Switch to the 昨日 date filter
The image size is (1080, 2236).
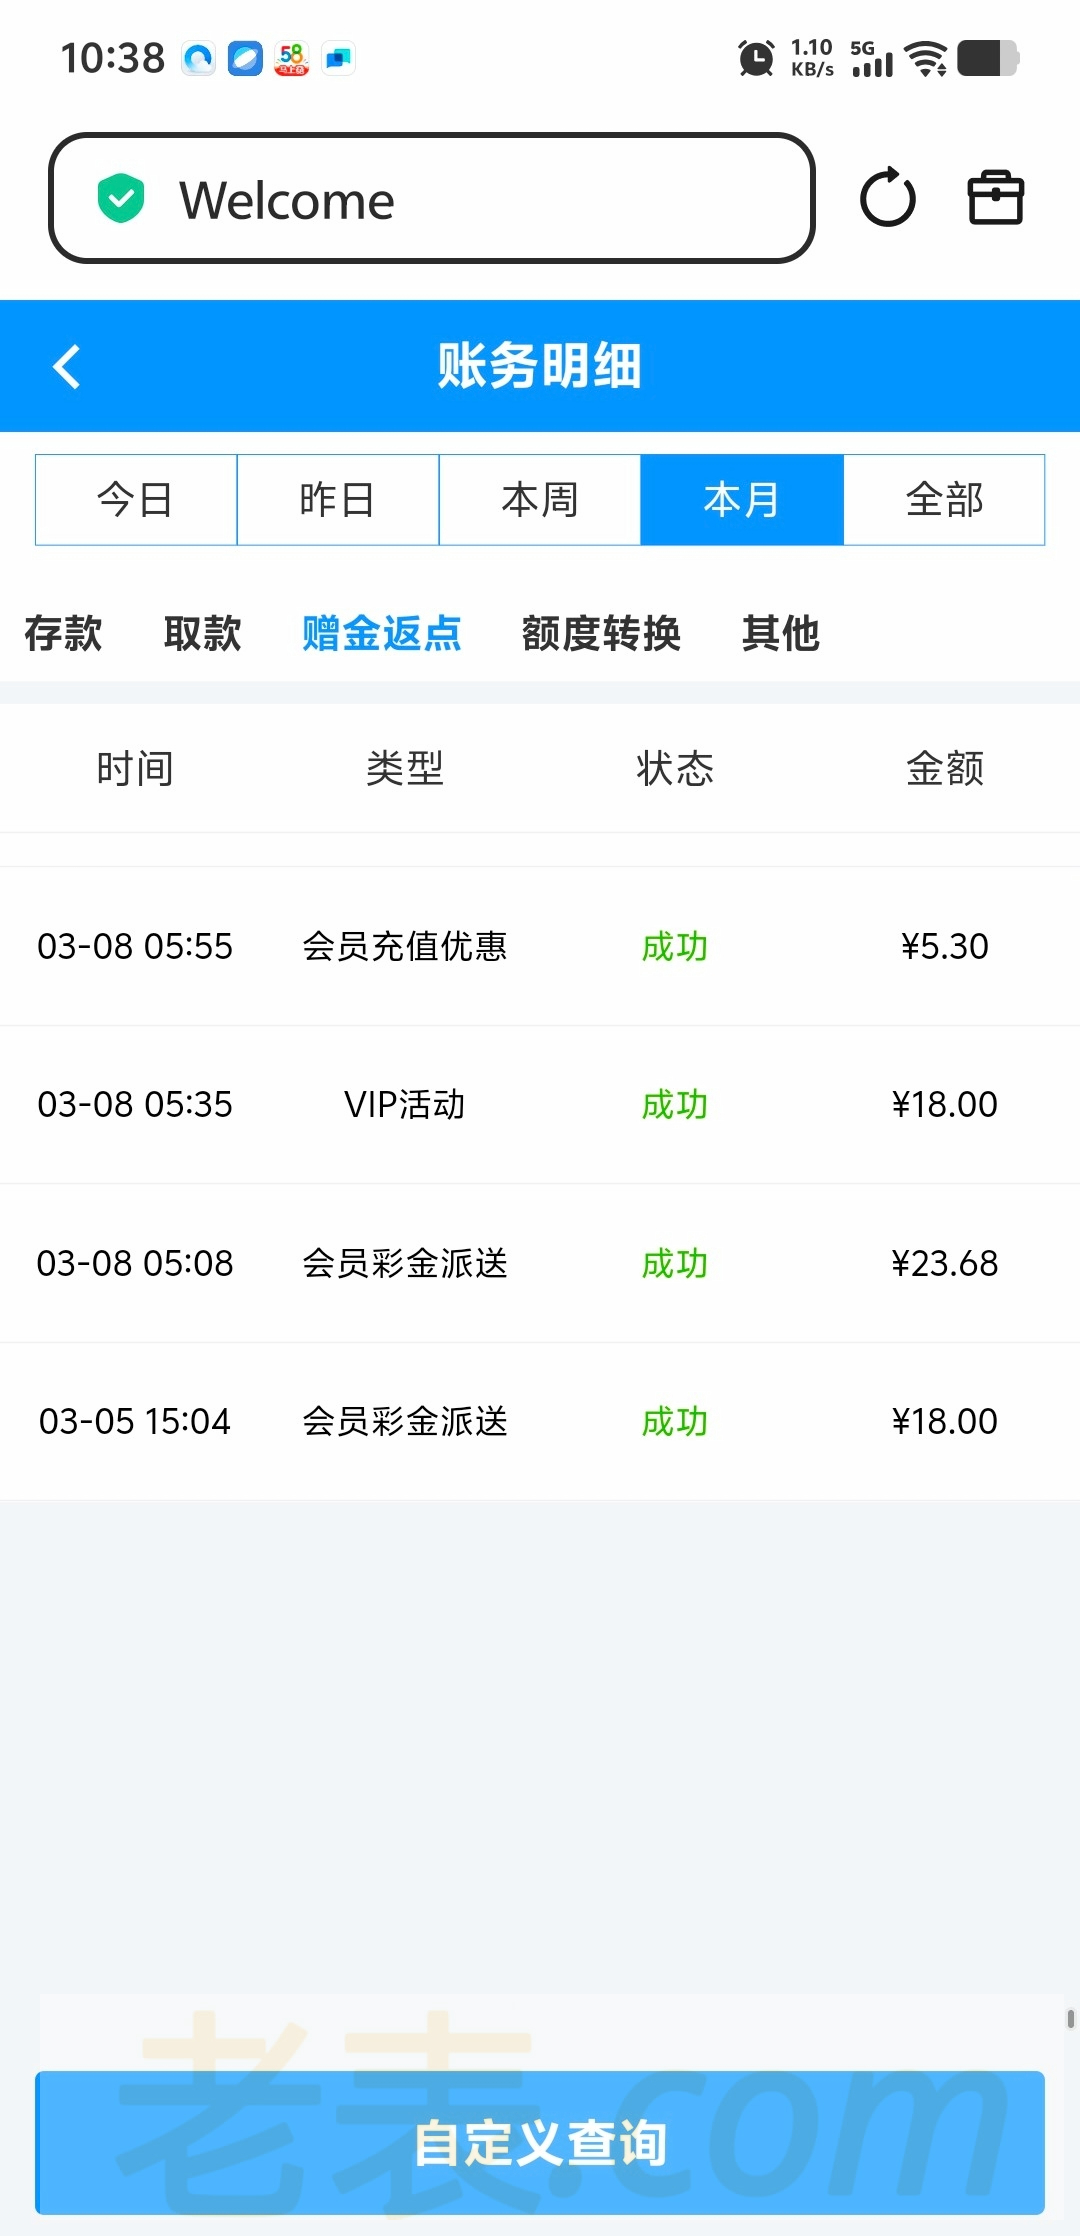(x=338, y=500)
